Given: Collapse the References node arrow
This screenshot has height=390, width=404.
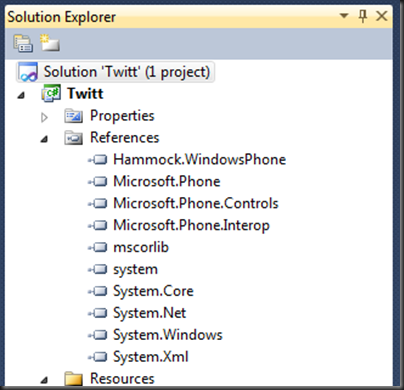Looking at the screenshot, I should tap(44, 139).
